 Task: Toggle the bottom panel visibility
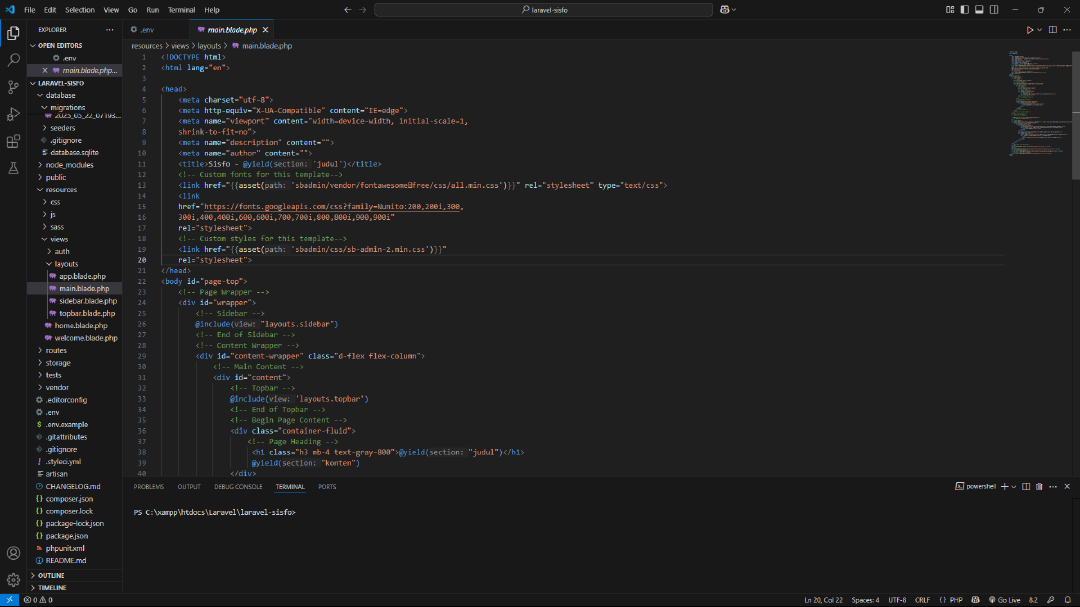point(978,9)
